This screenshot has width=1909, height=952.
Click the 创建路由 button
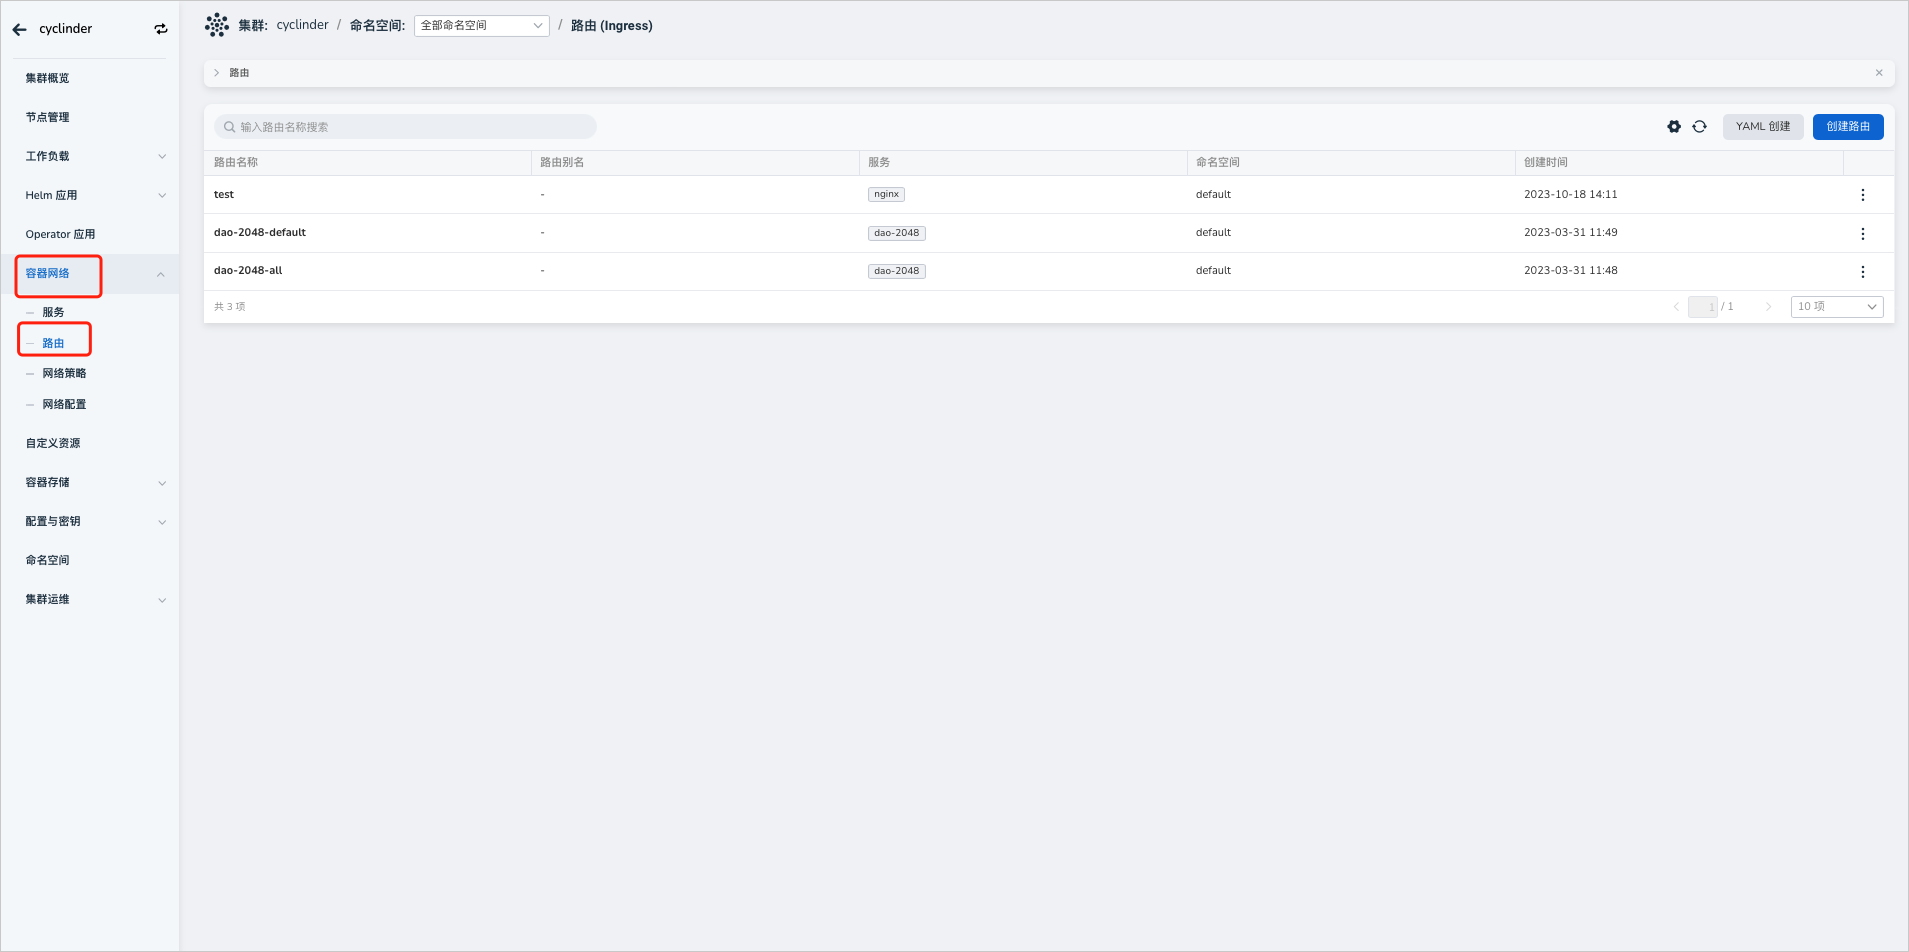click(x=1848, y=127)
